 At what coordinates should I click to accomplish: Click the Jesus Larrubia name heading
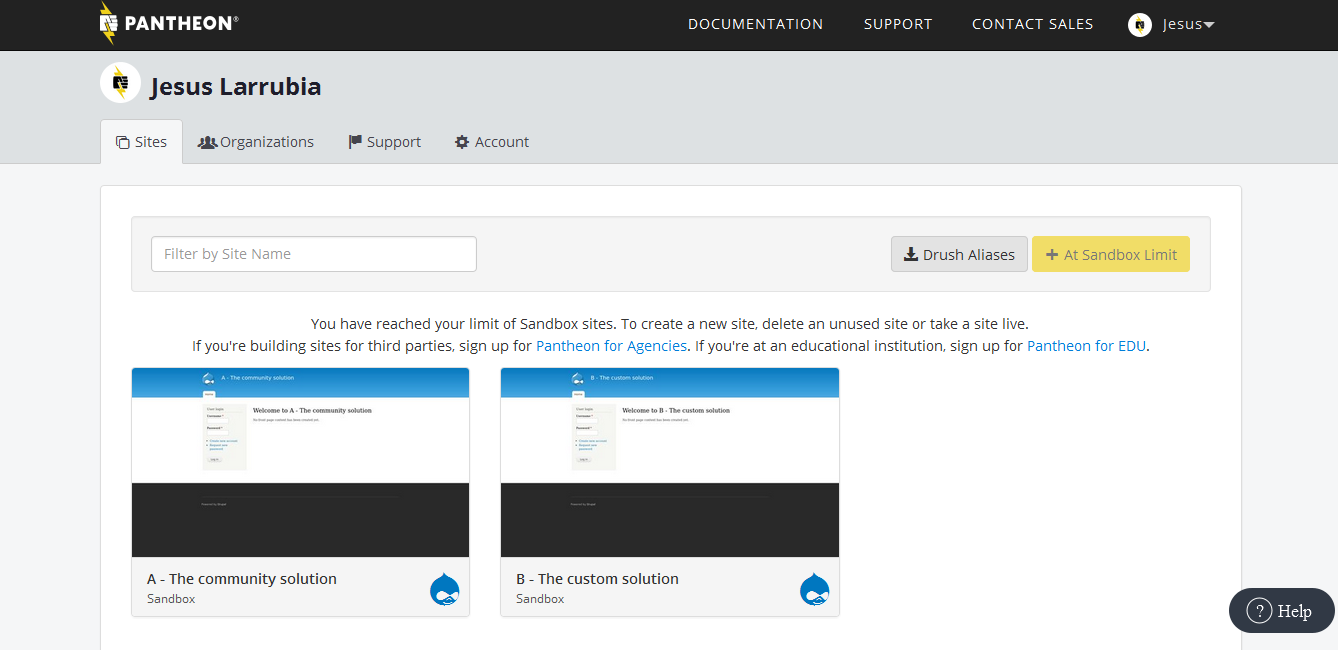(236, 87)
